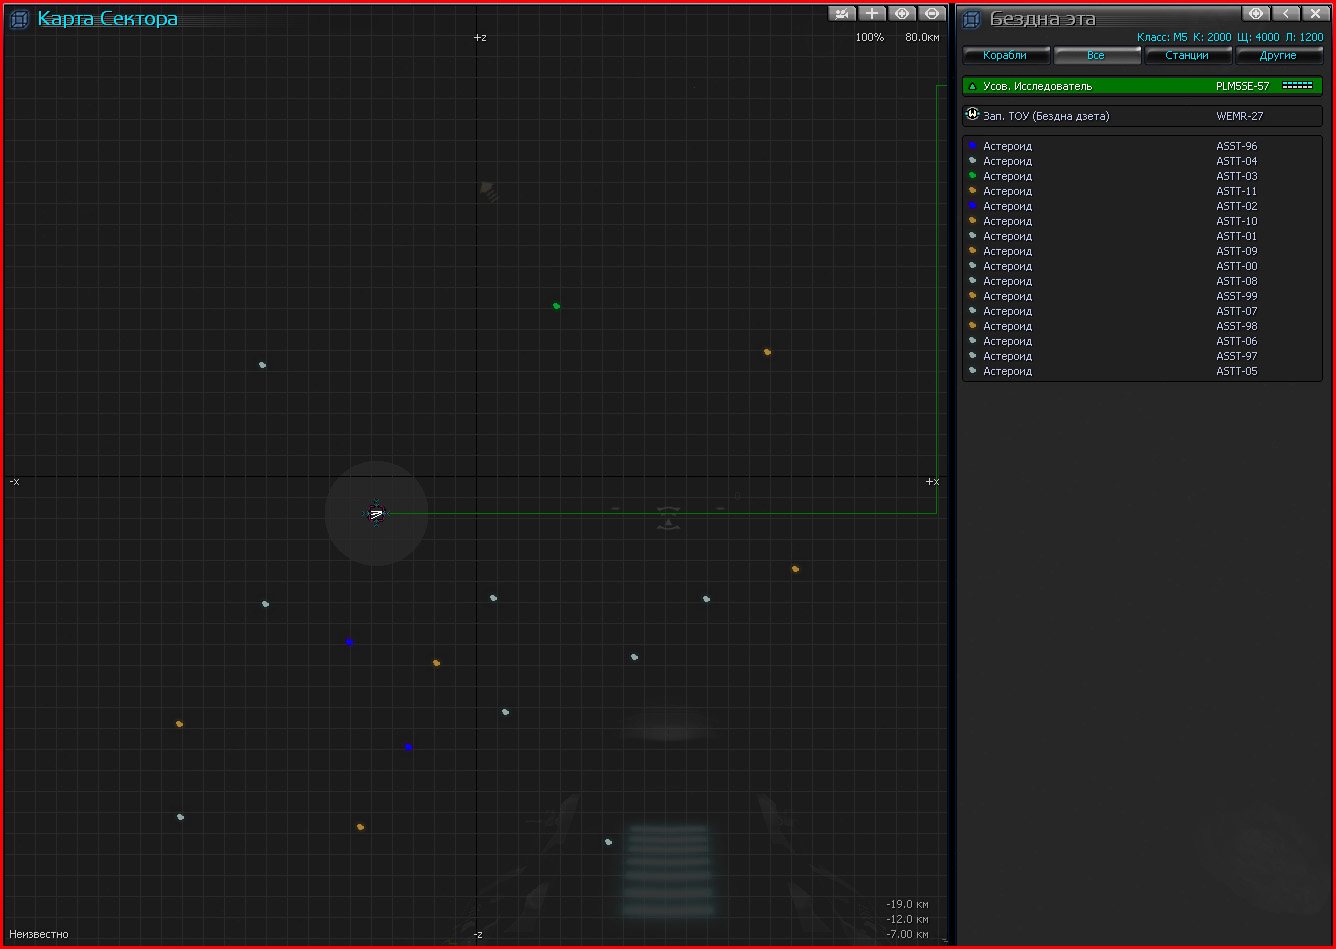Click the 100% zoom readout
The height and width of the screenshot is (949, 1336).
[x=869, y=37]
